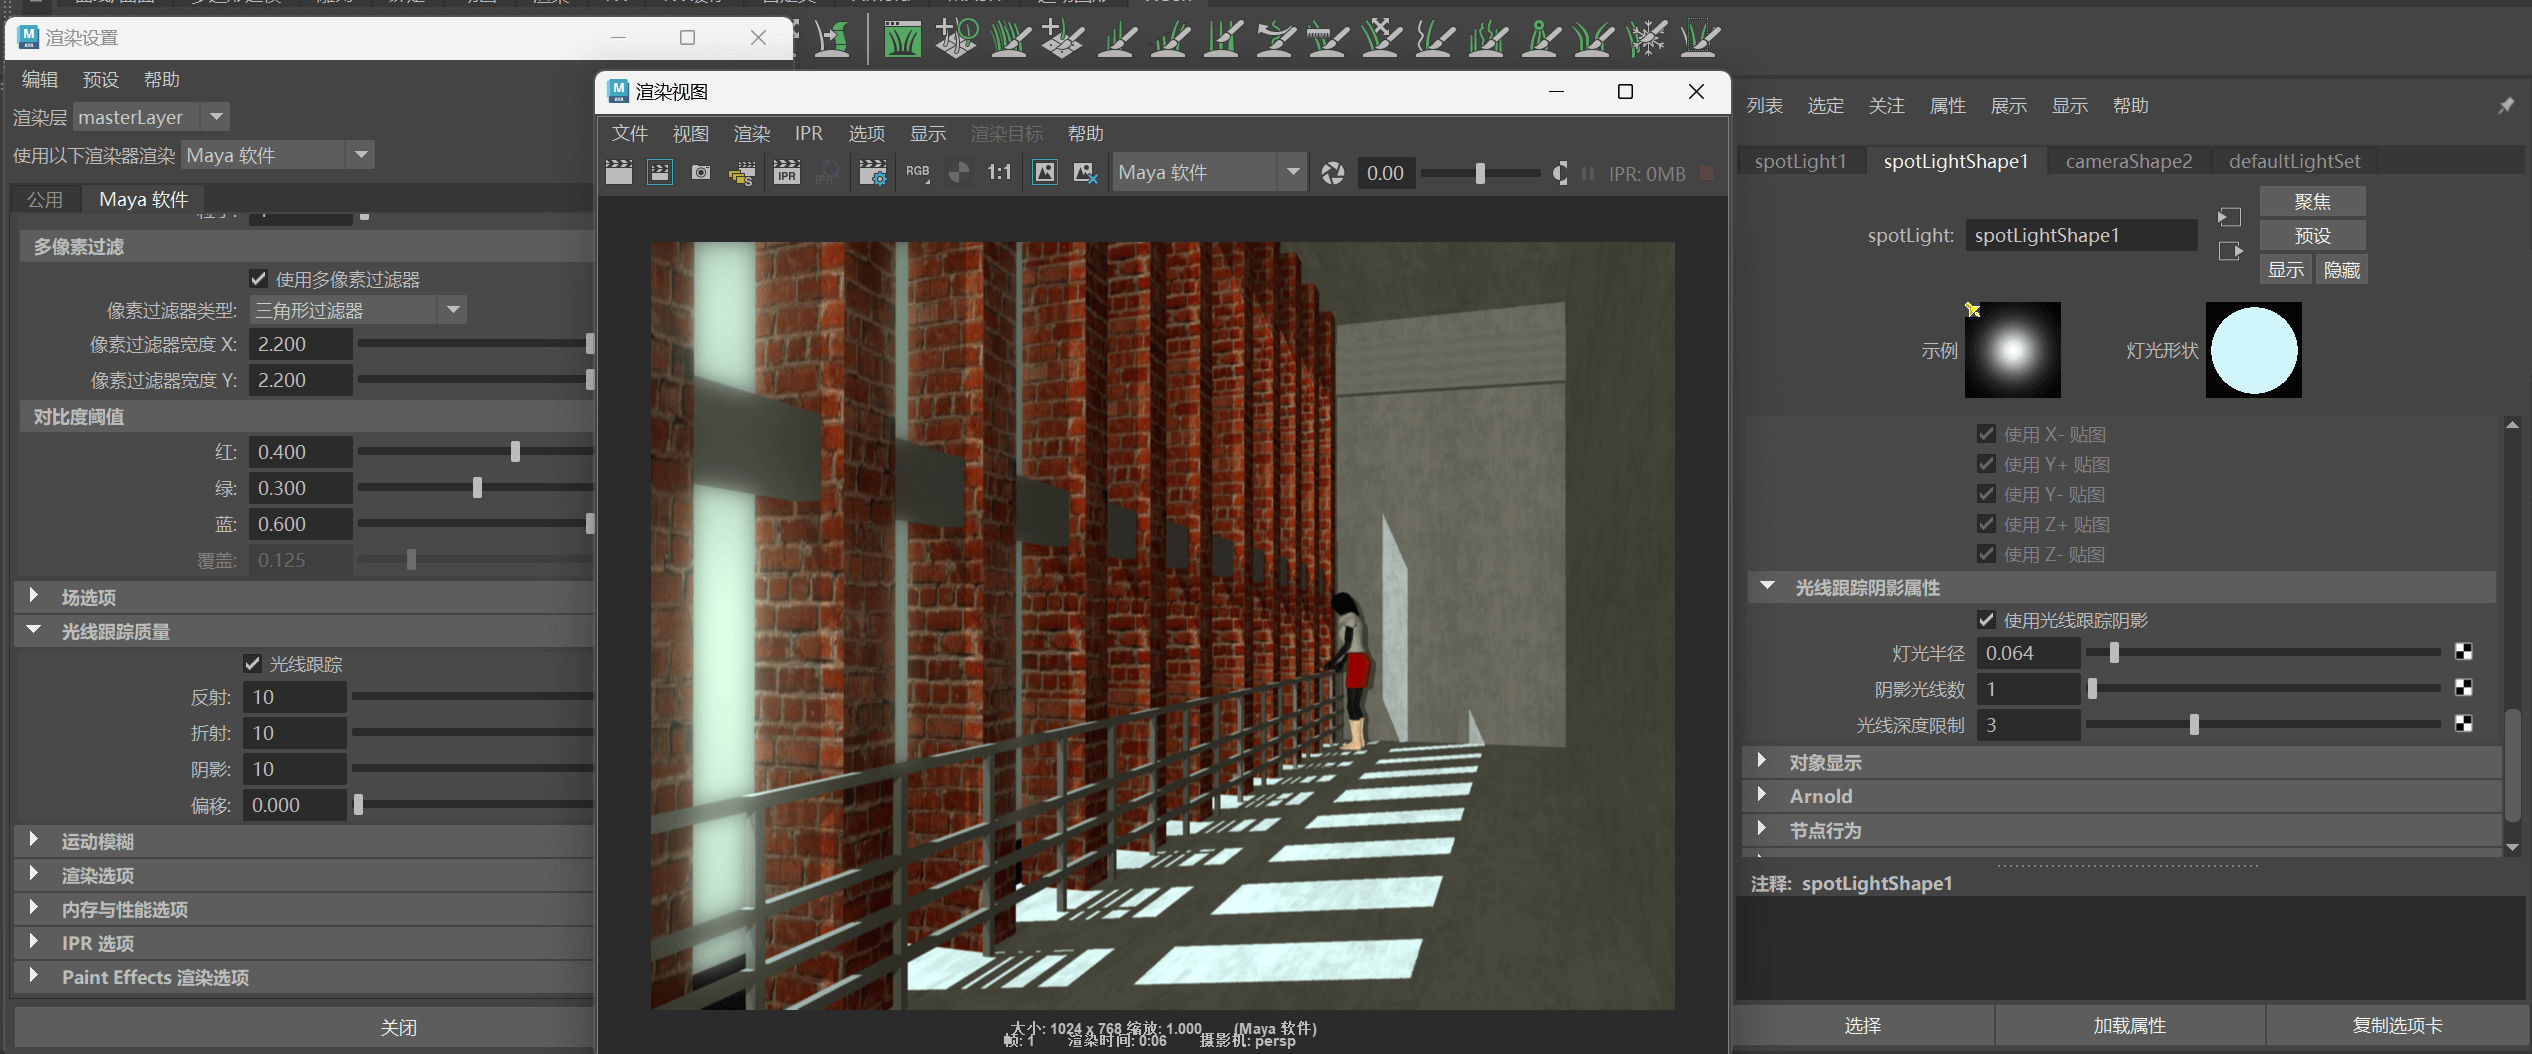Click the IPR render clapperboard icon
The width and height of the screenshot is (2532, 1054).
[787, 173]
